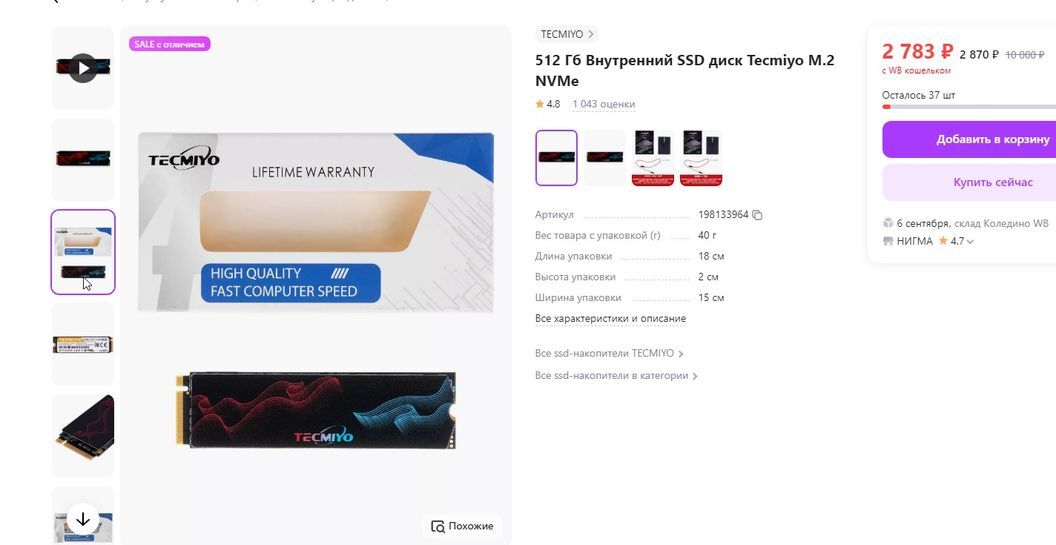Select the second SSD variant thumbnail

pyautogui.click(x=604, y=158)
